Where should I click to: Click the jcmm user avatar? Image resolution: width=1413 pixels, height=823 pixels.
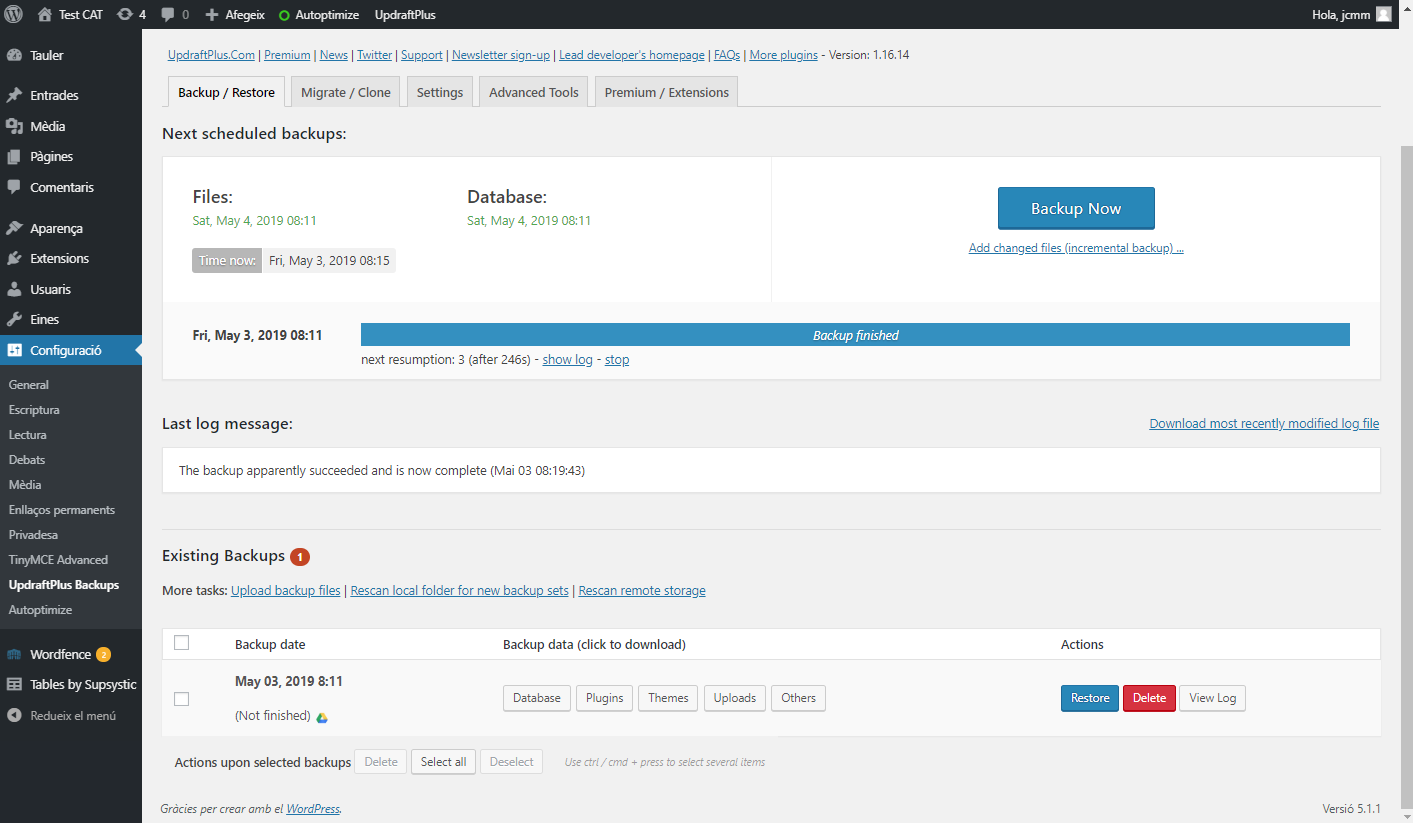click(1383, 14)
